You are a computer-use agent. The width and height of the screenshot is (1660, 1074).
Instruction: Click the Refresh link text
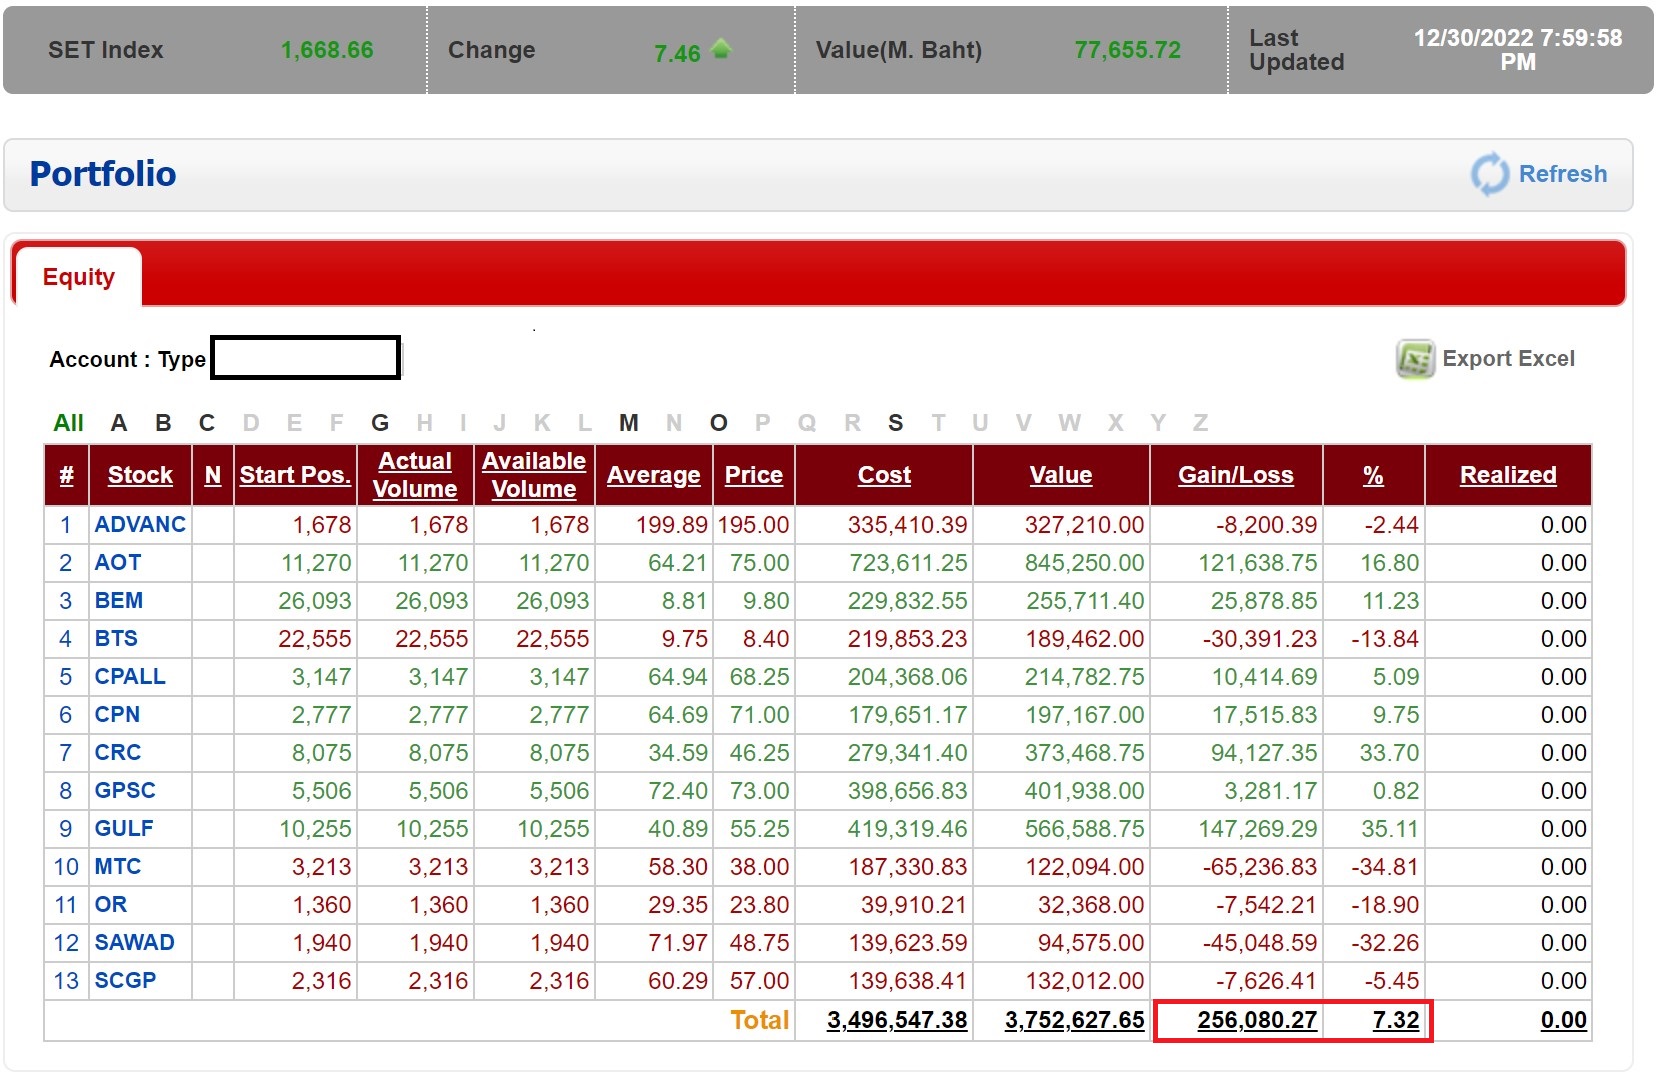pyautogui.click(x=1563, y=174)
